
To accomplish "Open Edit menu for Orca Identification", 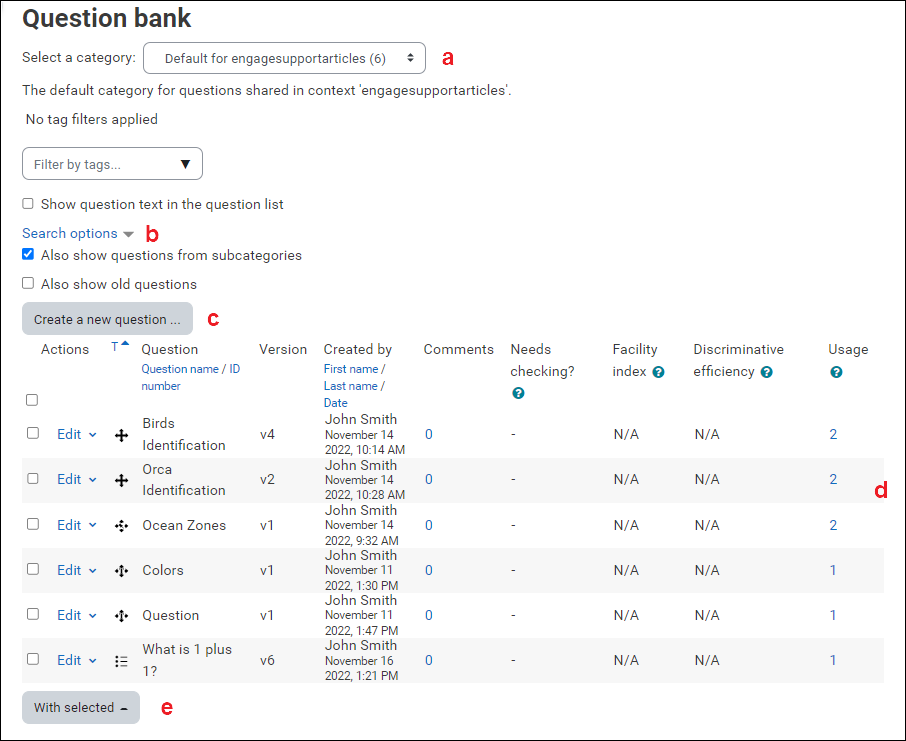I will pos(77,480).
